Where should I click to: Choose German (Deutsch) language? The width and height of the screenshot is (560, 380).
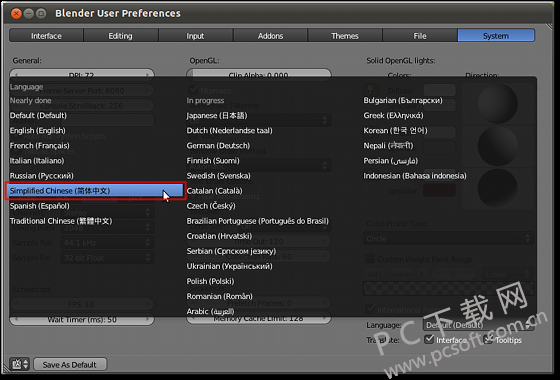click(218, 145)
